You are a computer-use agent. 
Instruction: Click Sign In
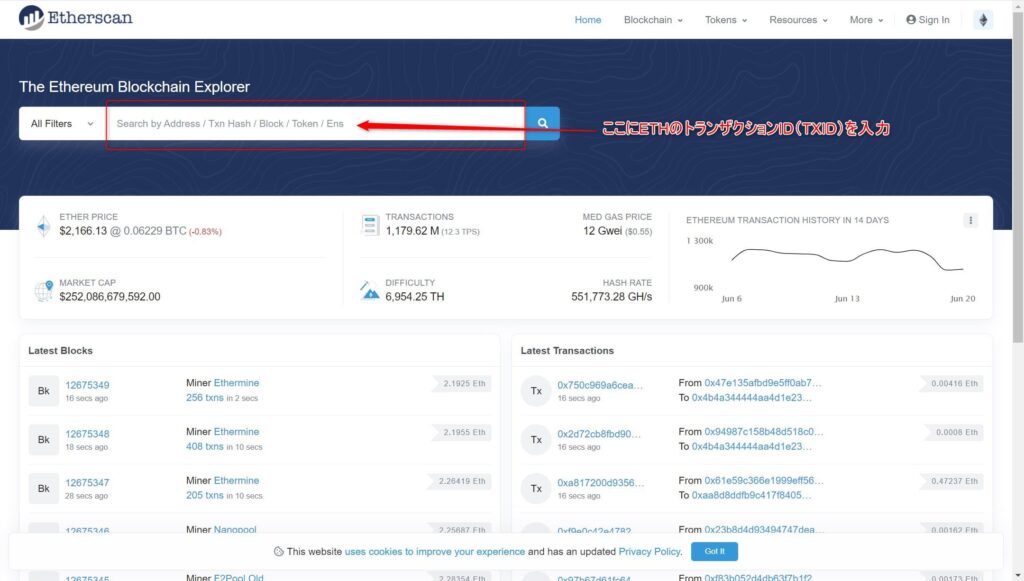[x=928, y=20]
